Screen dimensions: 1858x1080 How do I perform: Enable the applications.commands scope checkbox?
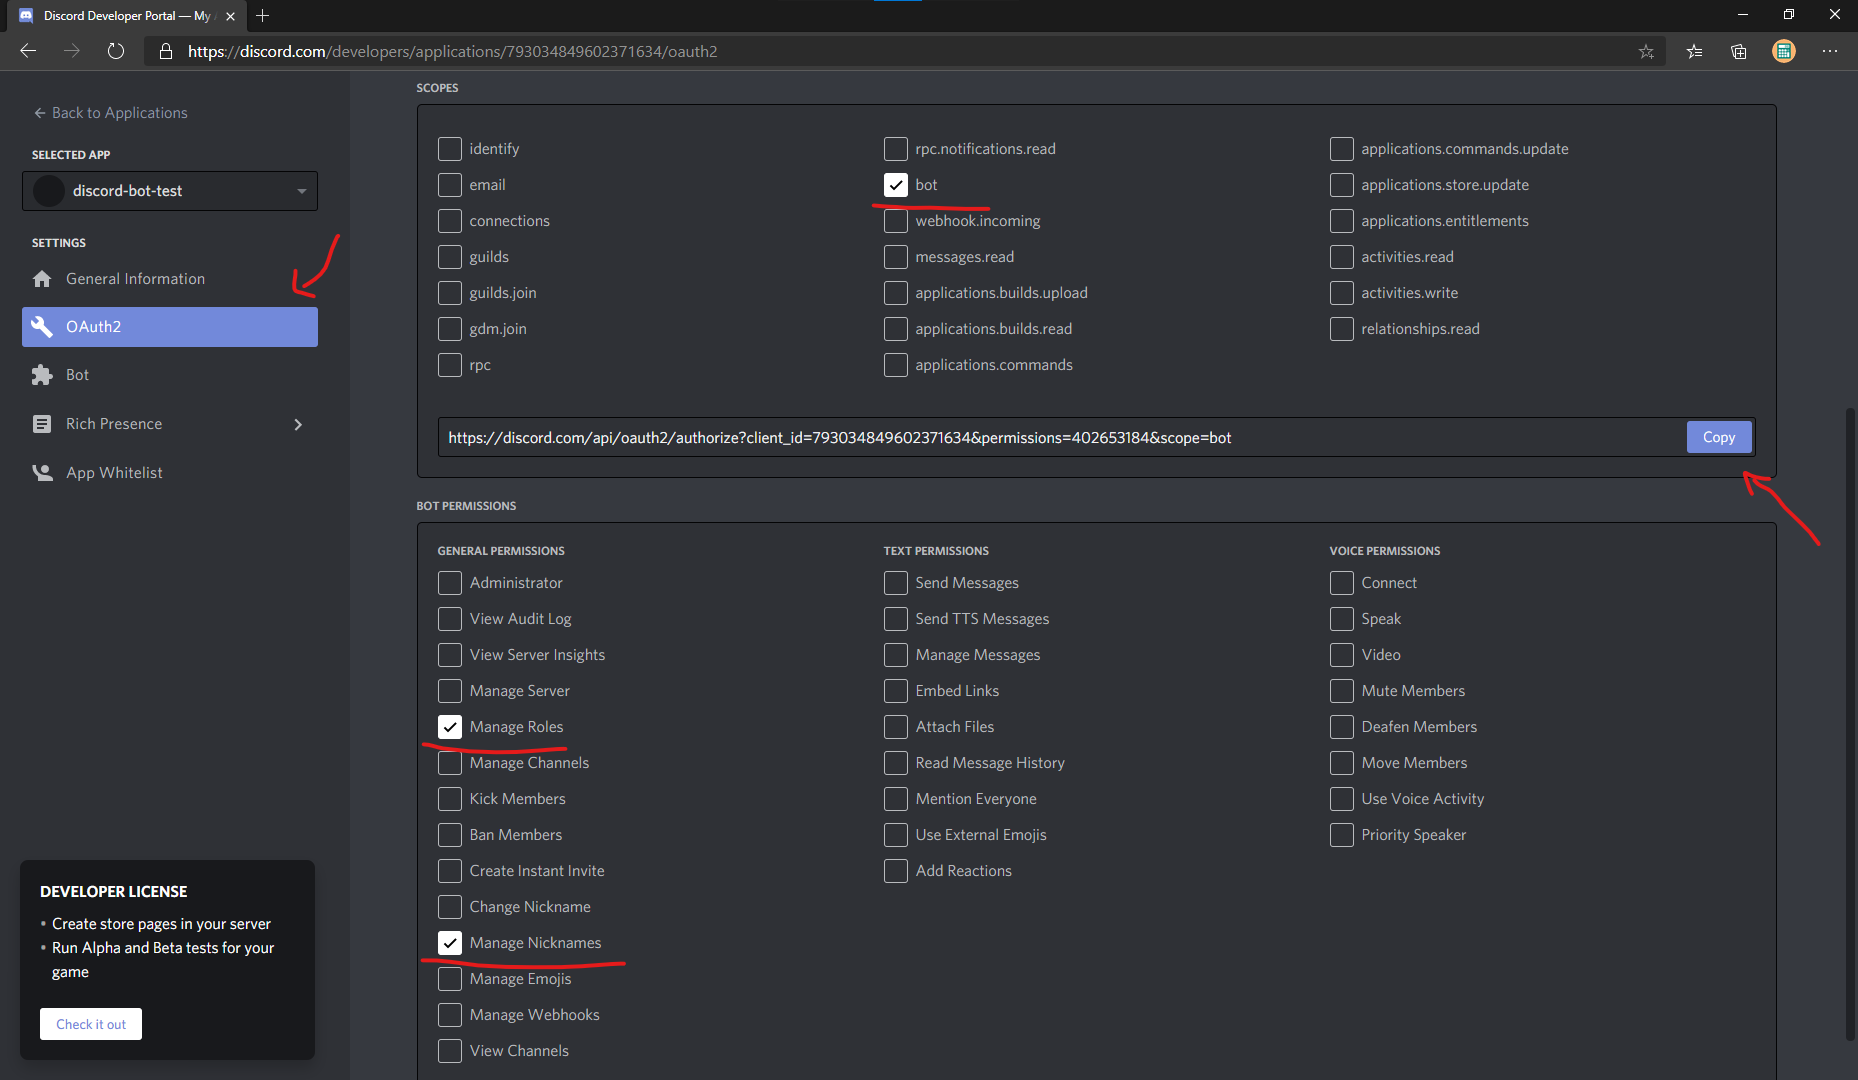[x=896, y=365]
